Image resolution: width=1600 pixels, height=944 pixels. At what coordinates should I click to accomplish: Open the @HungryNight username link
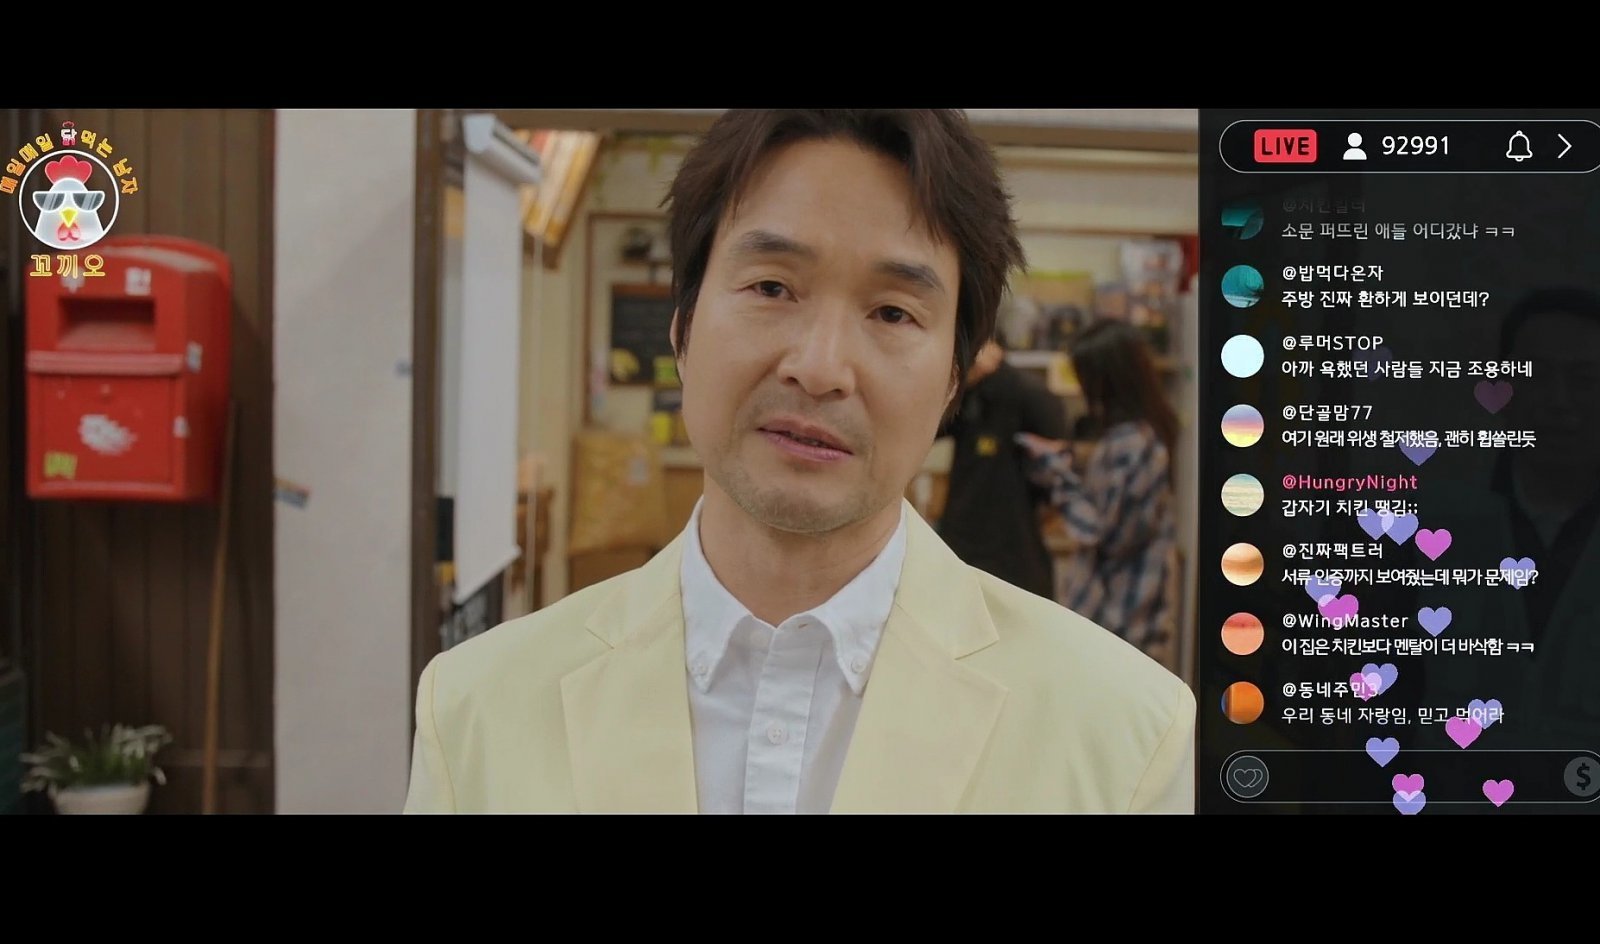tap(1349, 482)
